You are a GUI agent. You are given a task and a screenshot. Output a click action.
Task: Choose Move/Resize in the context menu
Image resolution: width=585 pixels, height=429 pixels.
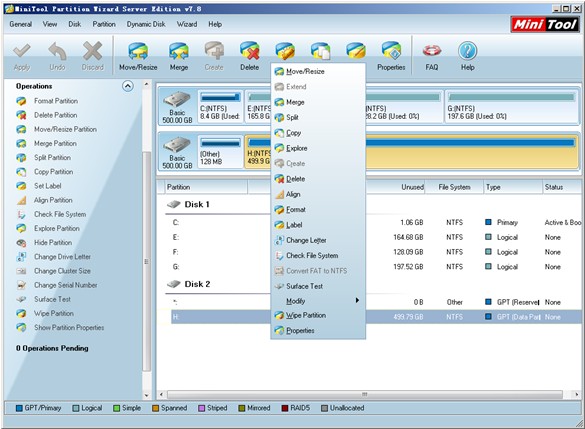(x=318, y=72)
